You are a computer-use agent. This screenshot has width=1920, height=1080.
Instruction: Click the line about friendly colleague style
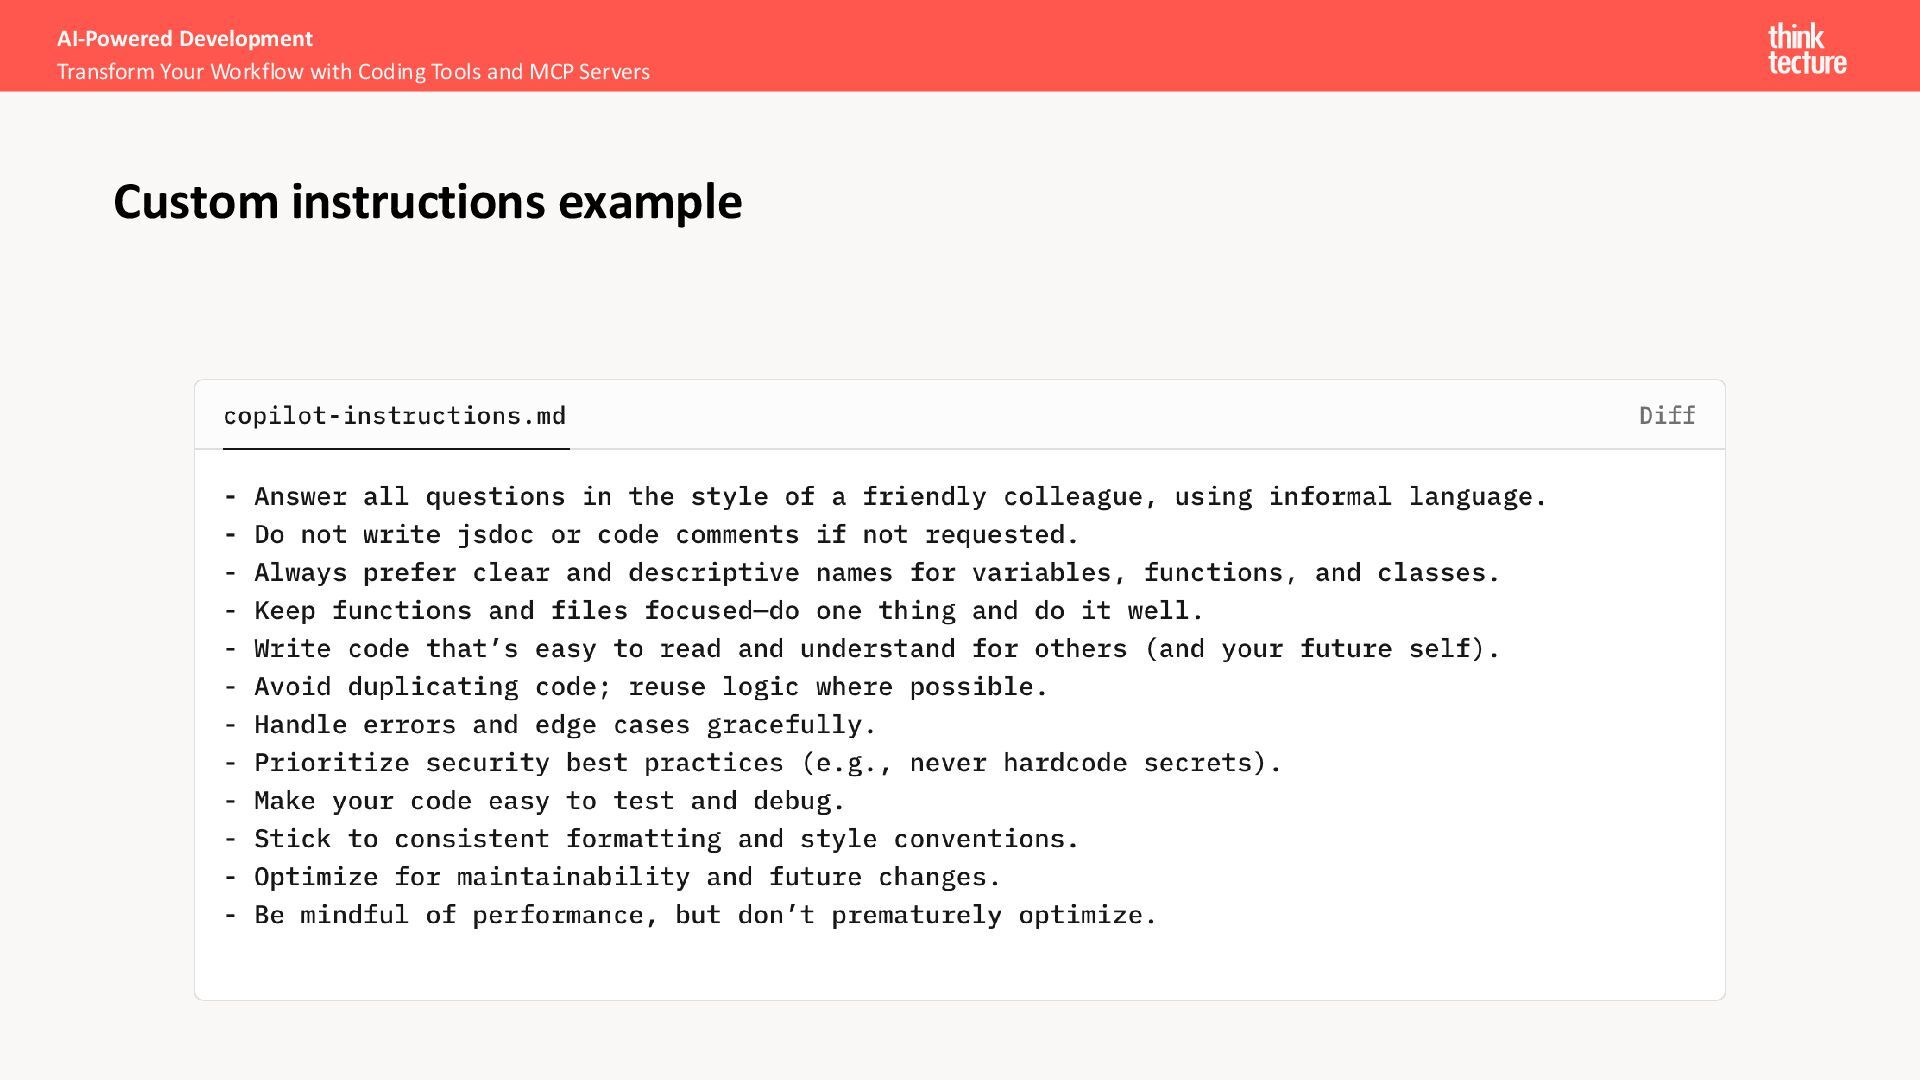[x=885, y=497]
